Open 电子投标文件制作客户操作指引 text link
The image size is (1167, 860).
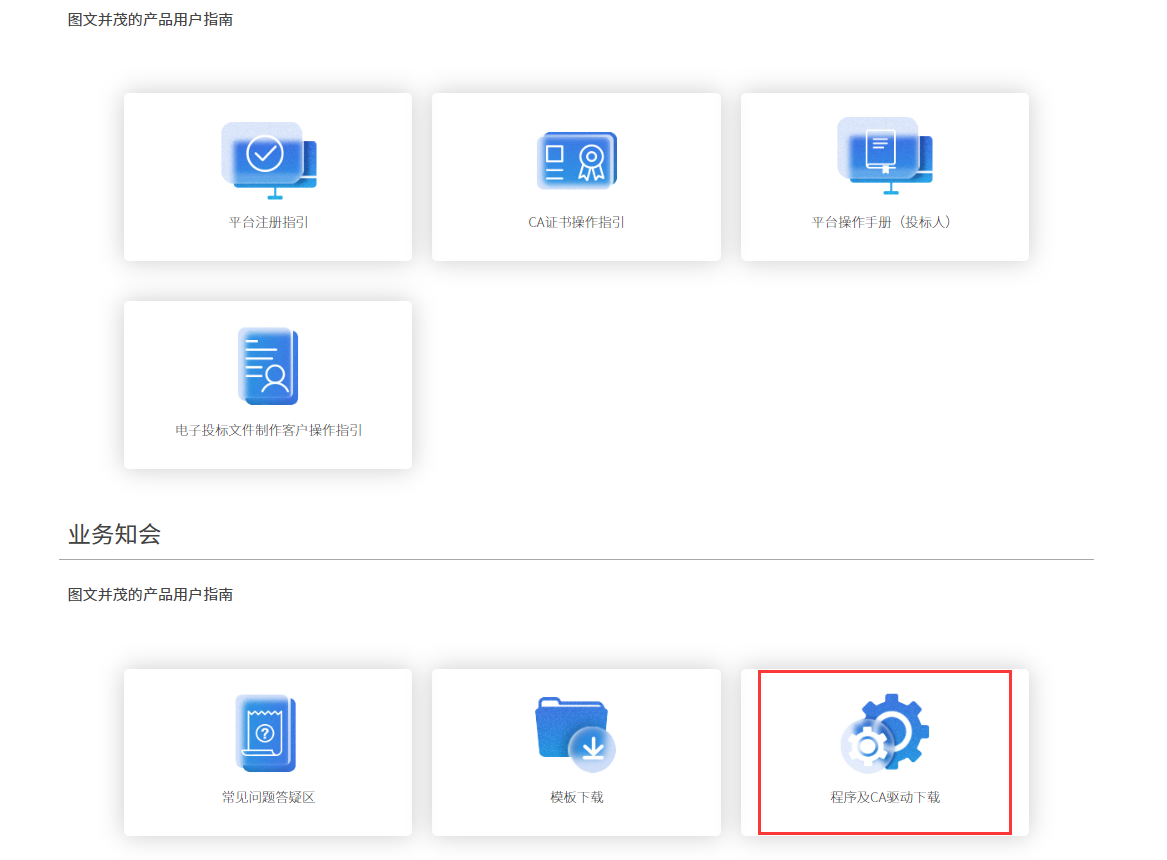coord(268,430)
